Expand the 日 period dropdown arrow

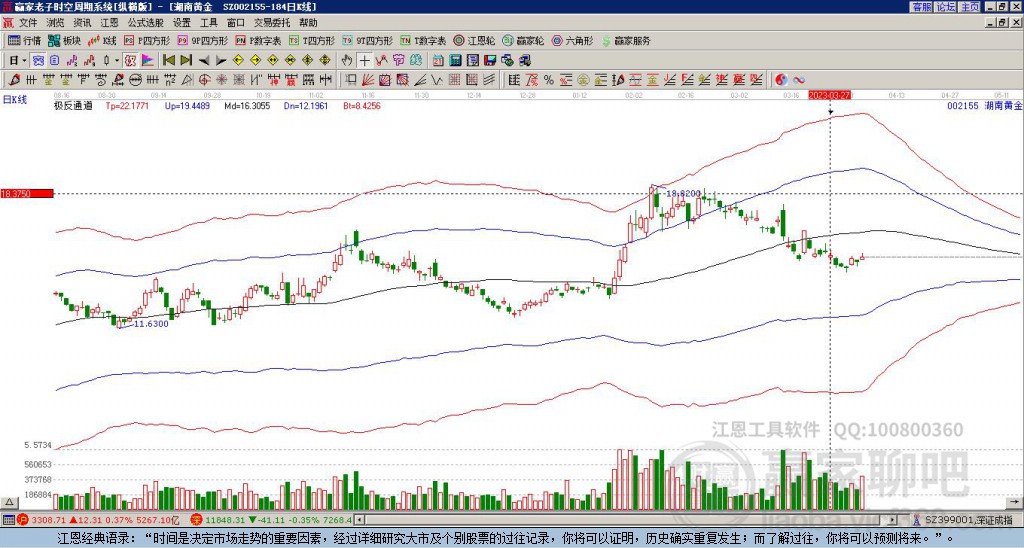[x=23, y=60]
